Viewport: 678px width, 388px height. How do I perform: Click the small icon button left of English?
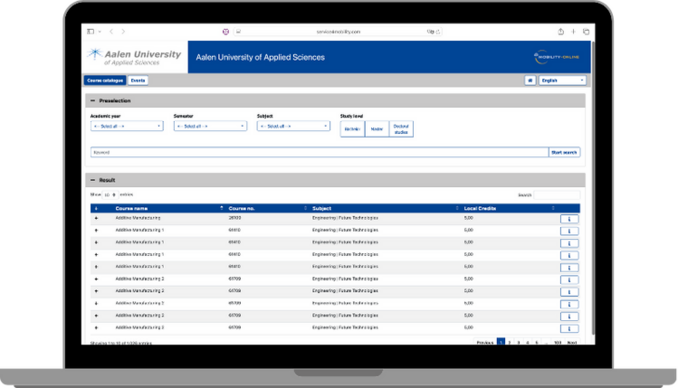pos(530,80)
